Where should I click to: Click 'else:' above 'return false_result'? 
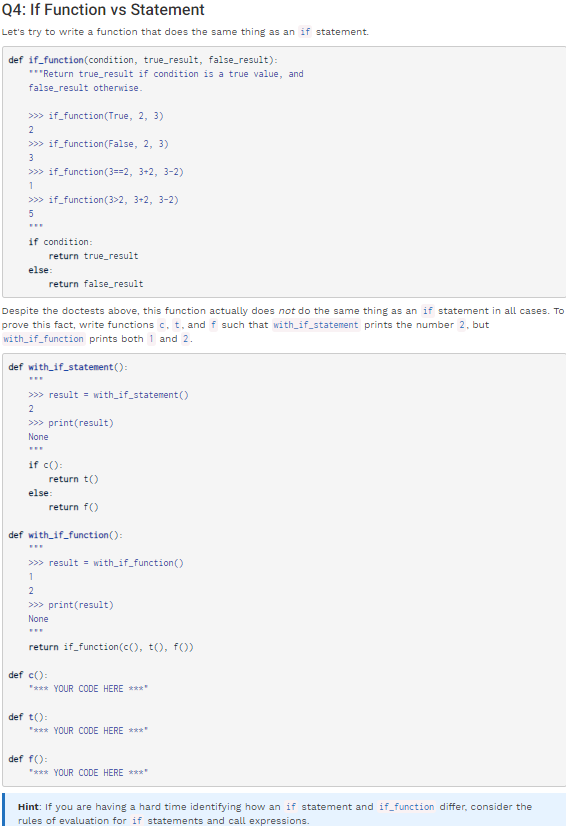pos(41,270)
